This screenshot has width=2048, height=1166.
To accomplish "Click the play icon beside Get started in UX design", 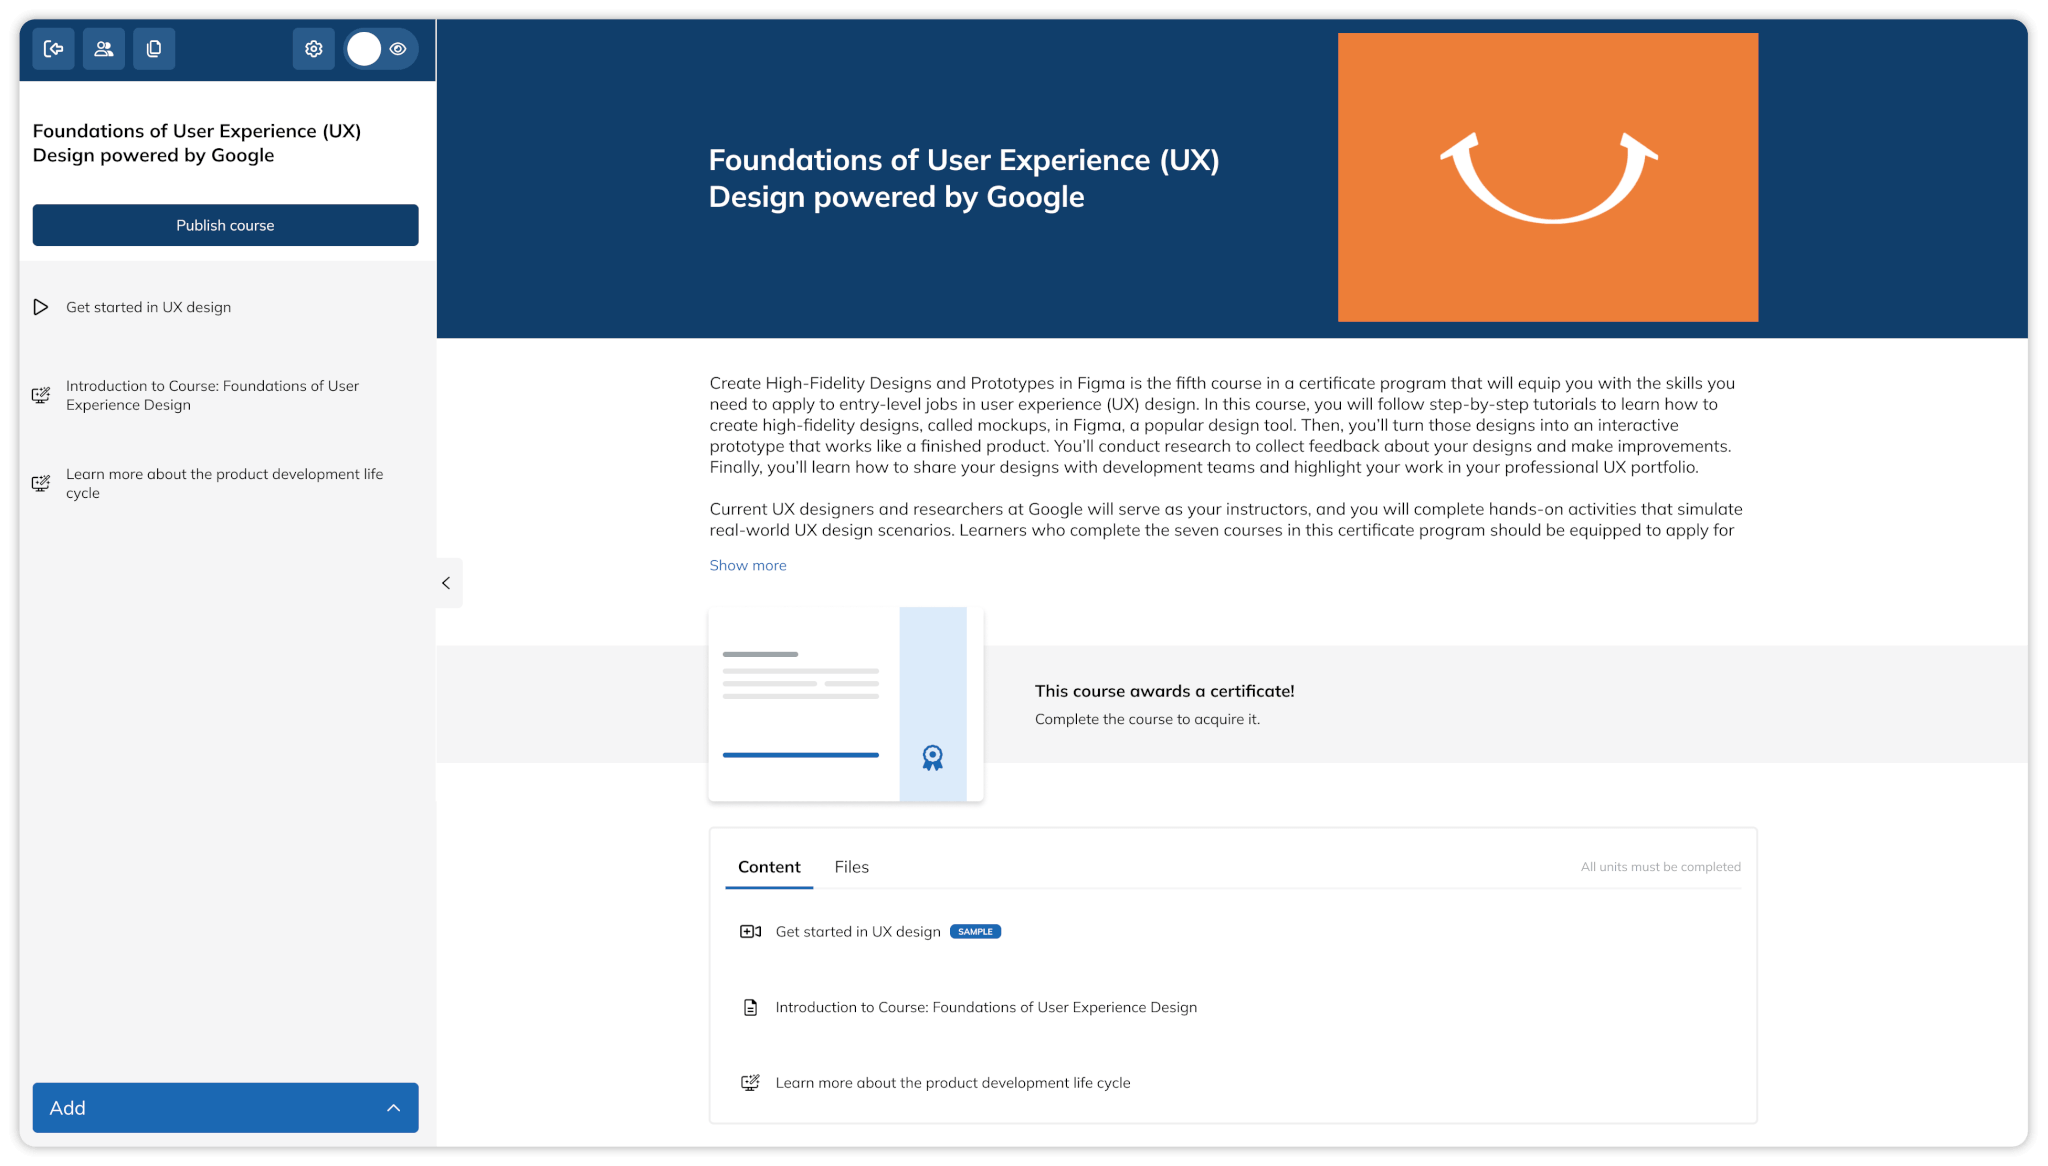I will [x=41, y=307].
